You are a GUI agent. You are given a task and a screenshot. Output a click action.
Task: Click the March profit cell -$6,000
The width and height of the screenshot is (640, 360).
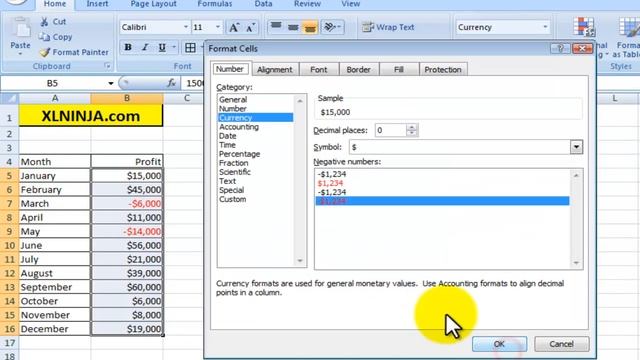pyautogui.click(x=127, y=203)
